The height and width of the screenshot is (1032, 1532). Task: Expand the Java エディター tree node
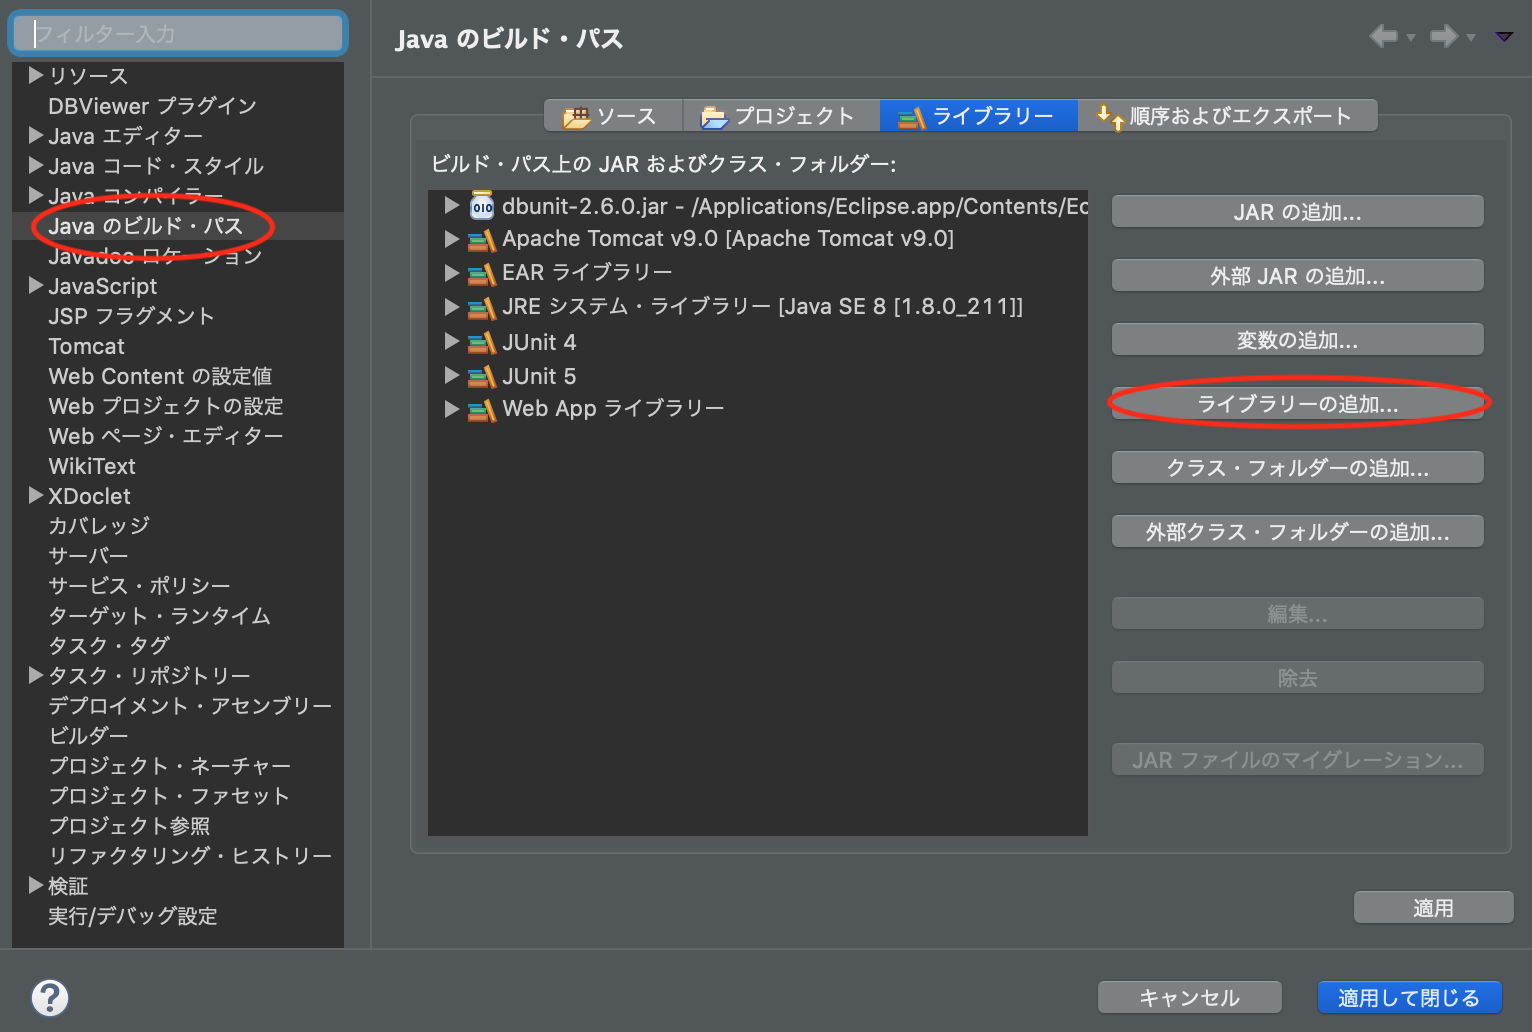36,135
